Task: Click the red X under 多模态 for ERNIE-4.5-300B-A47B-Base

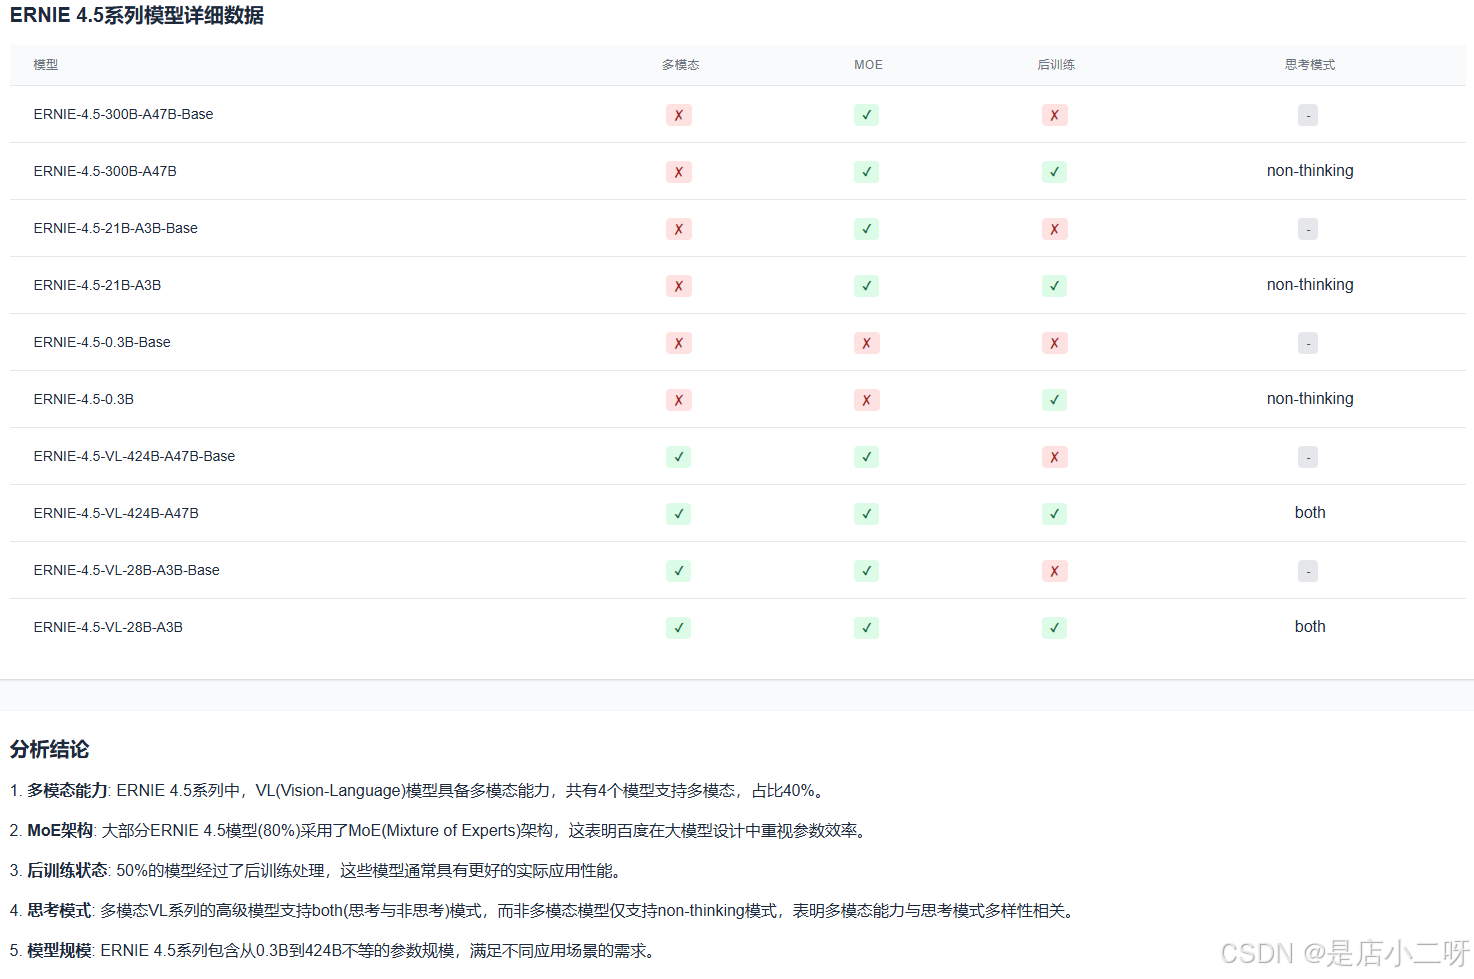Action: (679, 115)
